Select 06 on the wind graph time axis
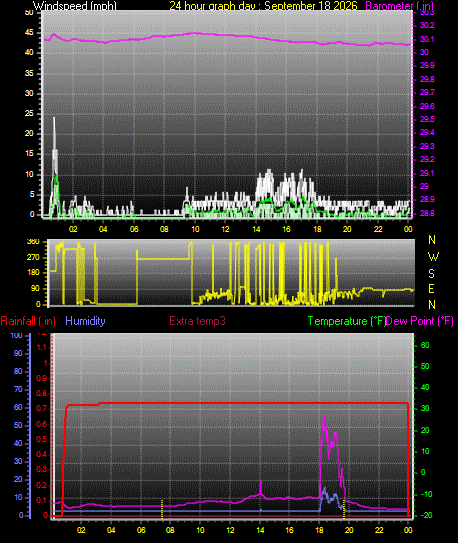The width and height of the screenshot is (458, 543). (x=134, y=229)
